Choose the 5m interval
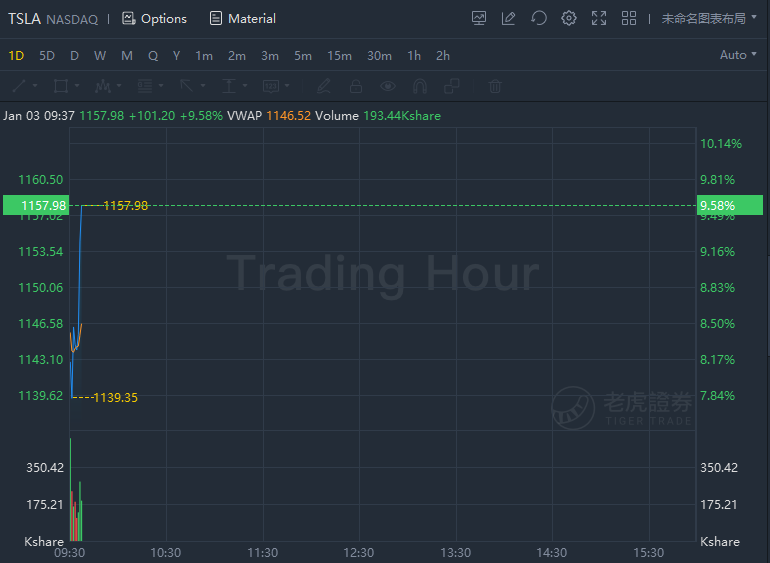This screenshot has height=563, width=770. click(303, 56)
